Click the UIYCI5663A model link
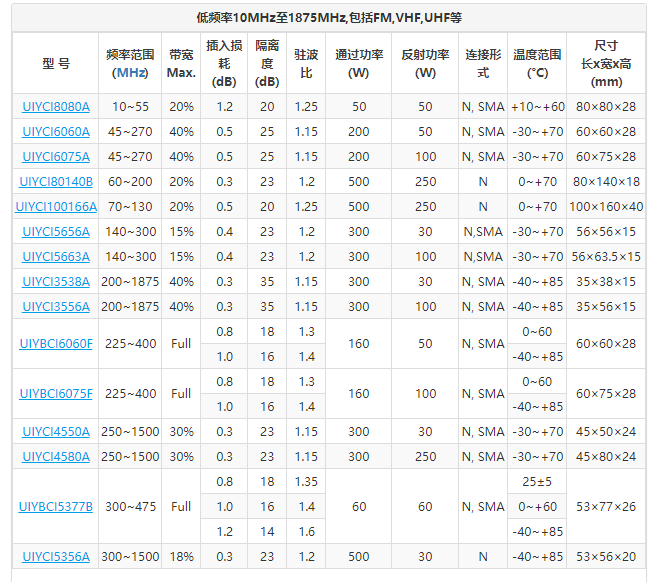The image size is (658, 582). click(56, 257)
